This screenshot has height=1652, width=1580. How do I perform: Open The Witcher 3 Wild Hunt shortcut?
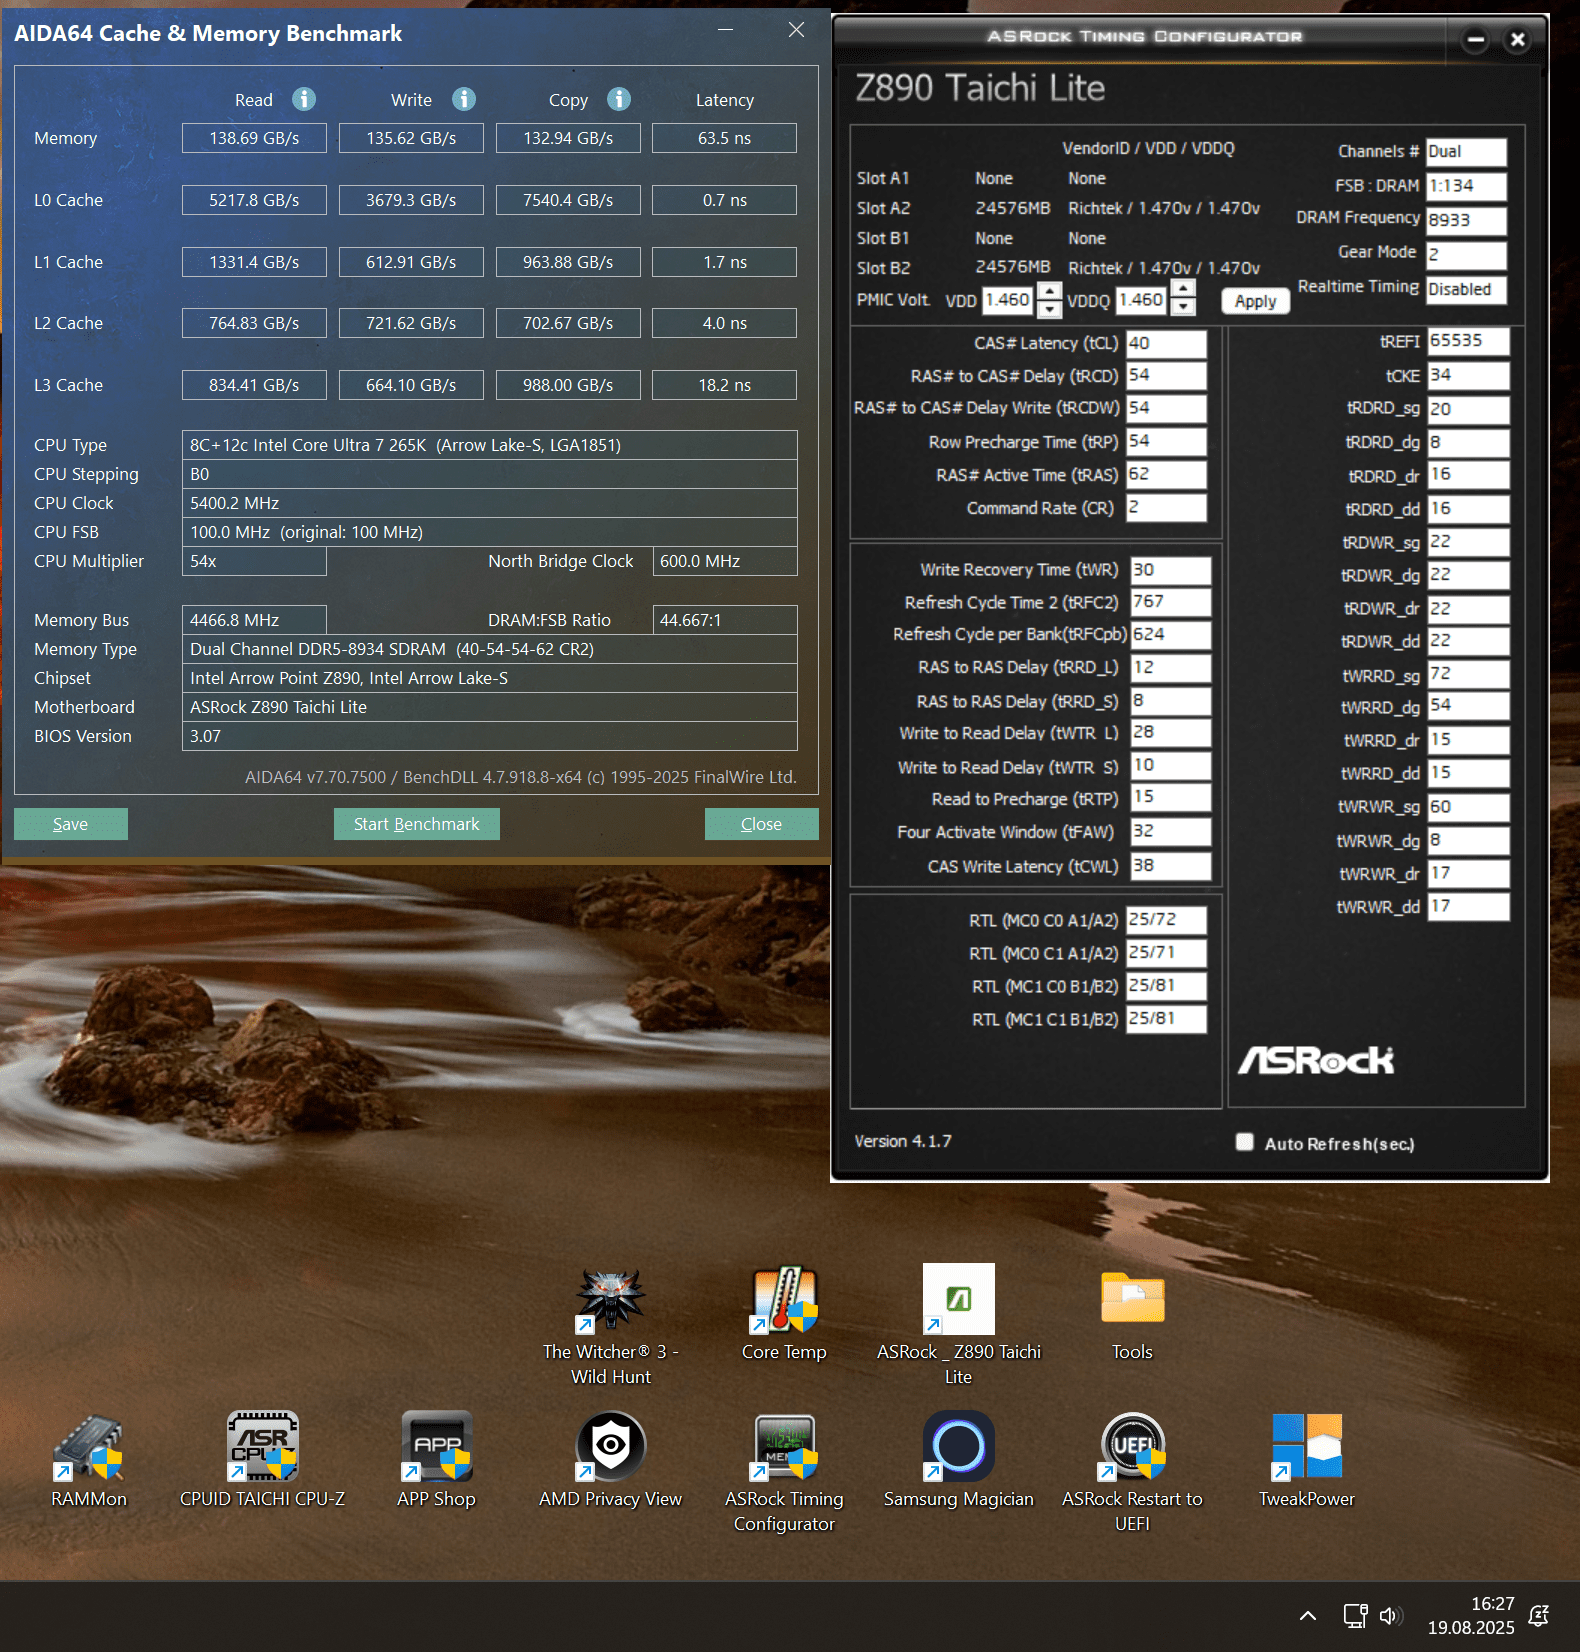coord(611,1327)
